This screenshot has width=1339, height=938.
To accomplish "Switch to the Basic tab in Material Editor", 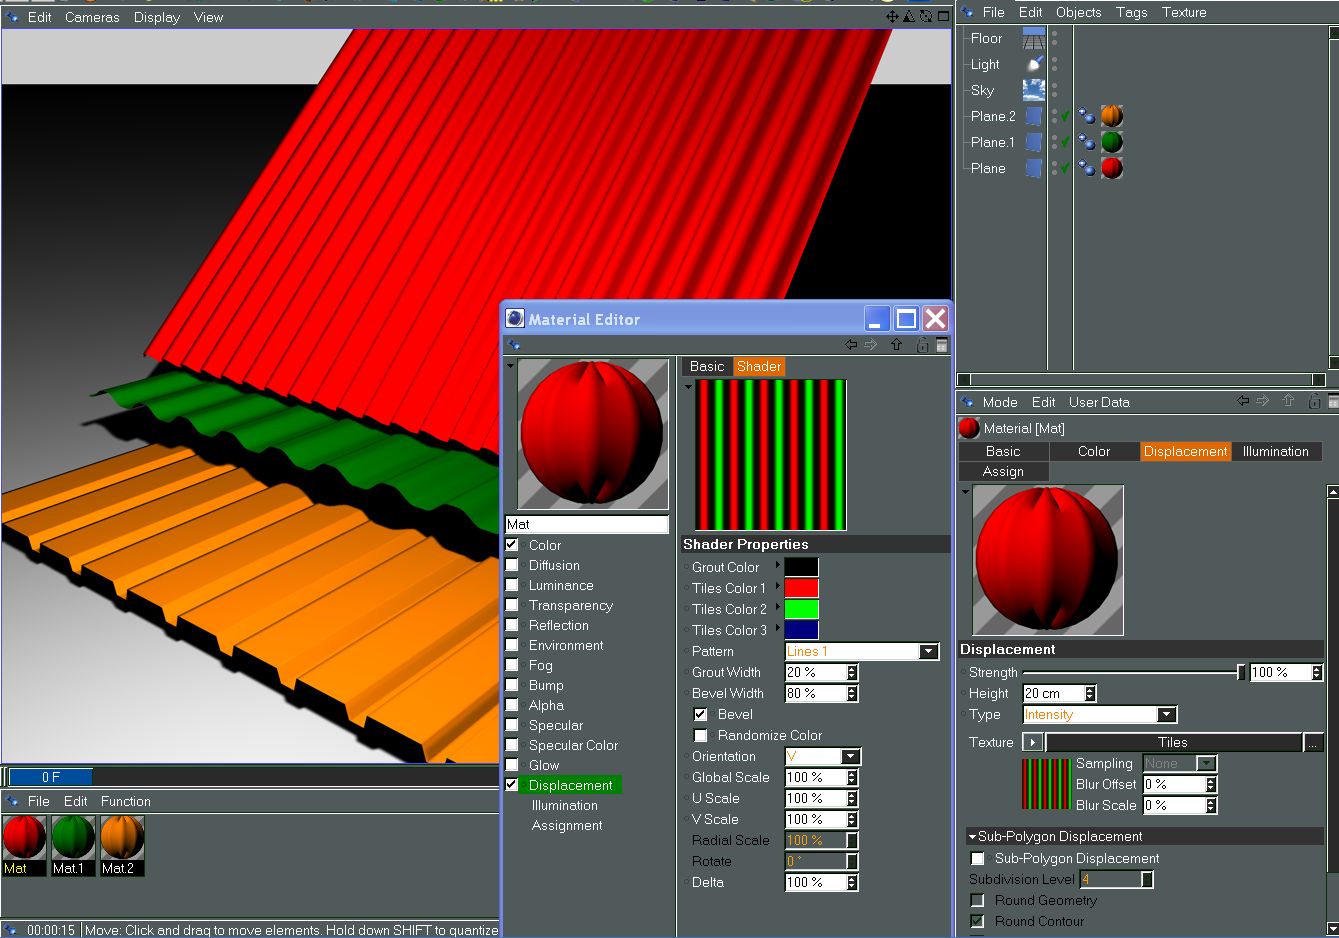I will click(707, 366).
